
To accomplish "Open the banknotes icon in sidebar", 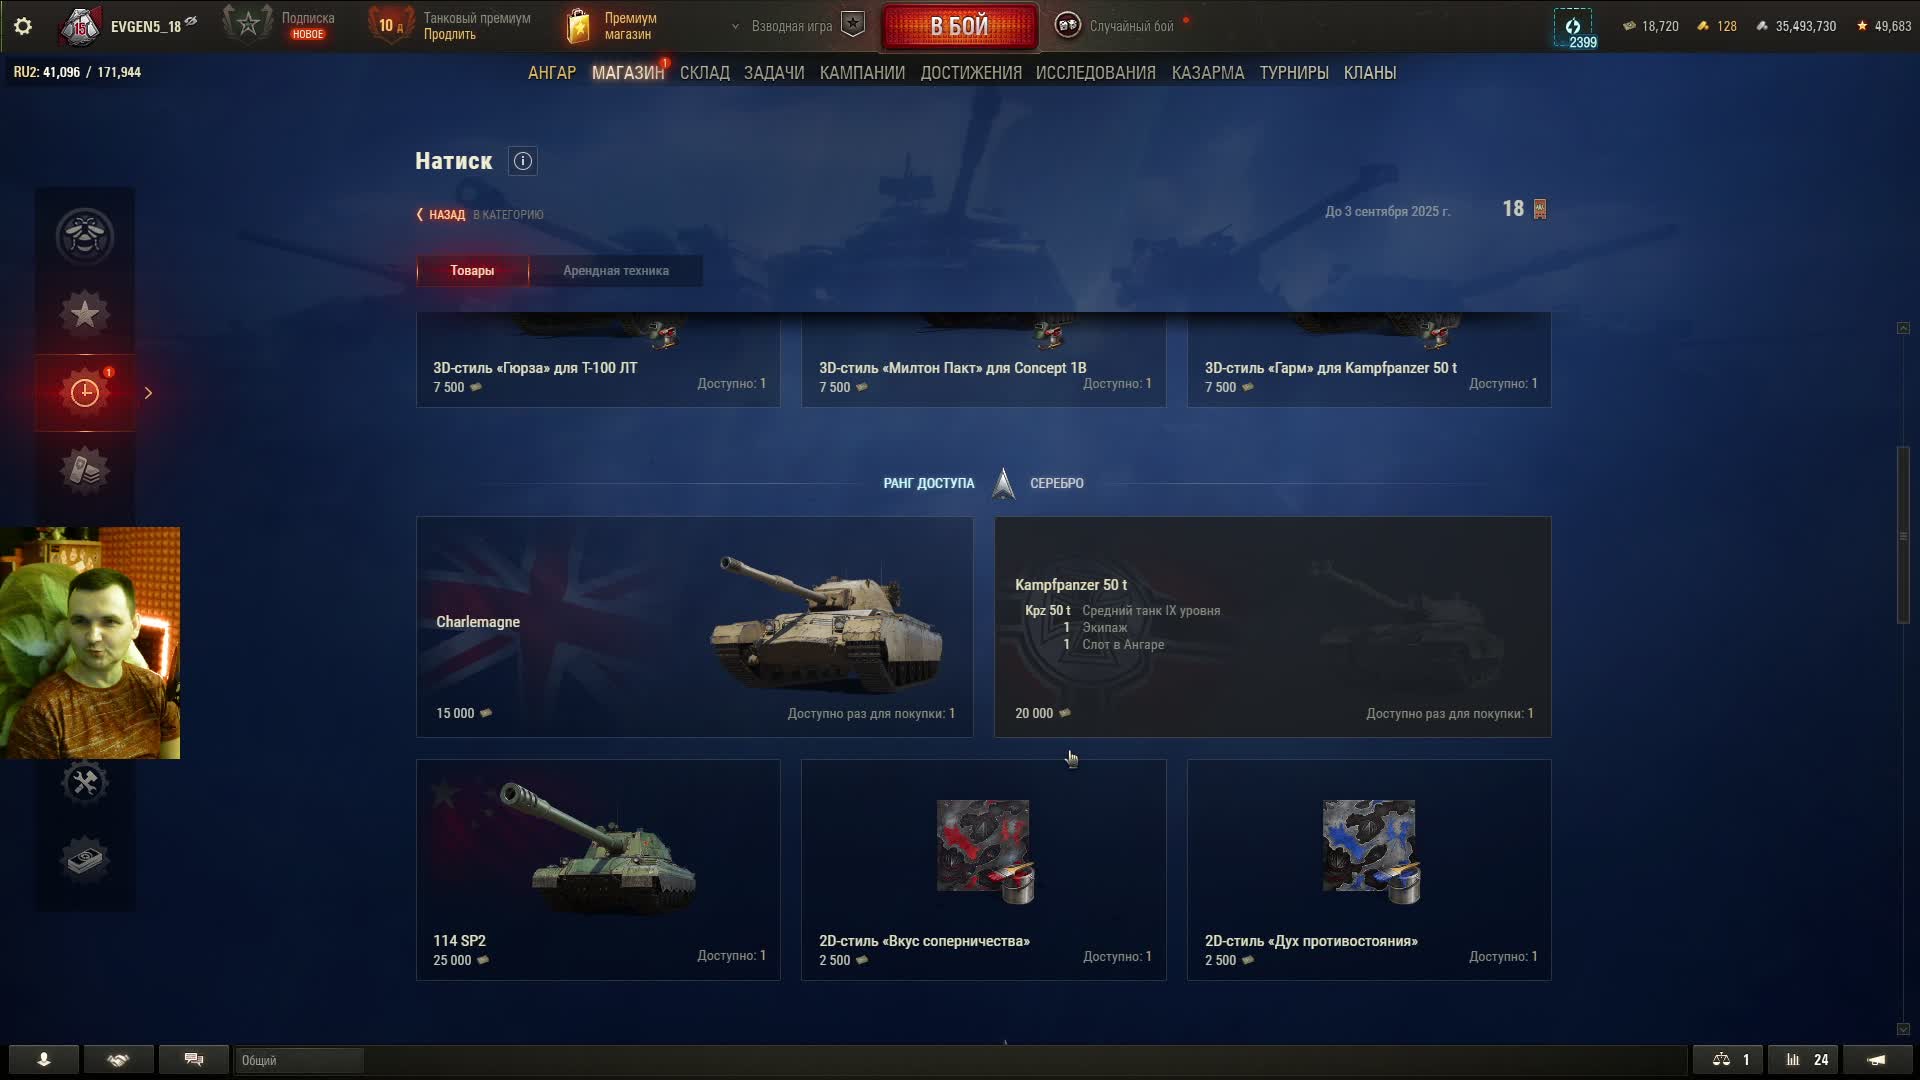I will click(85, 859).
